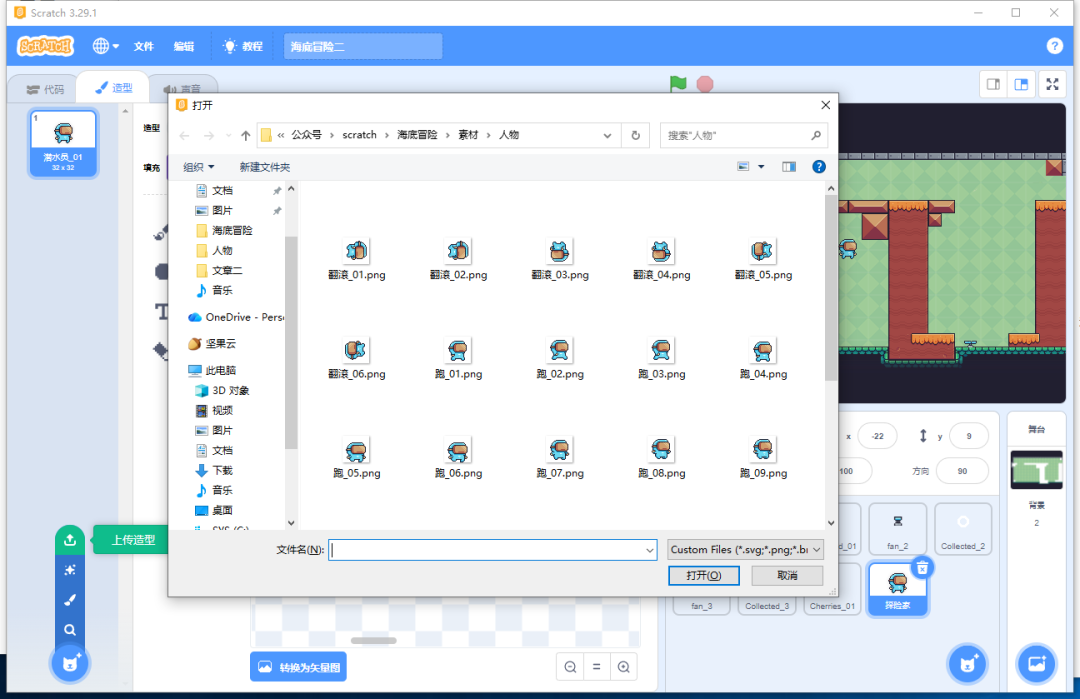
Task: Click the 取消 button
Action: [x=787, y=575]
